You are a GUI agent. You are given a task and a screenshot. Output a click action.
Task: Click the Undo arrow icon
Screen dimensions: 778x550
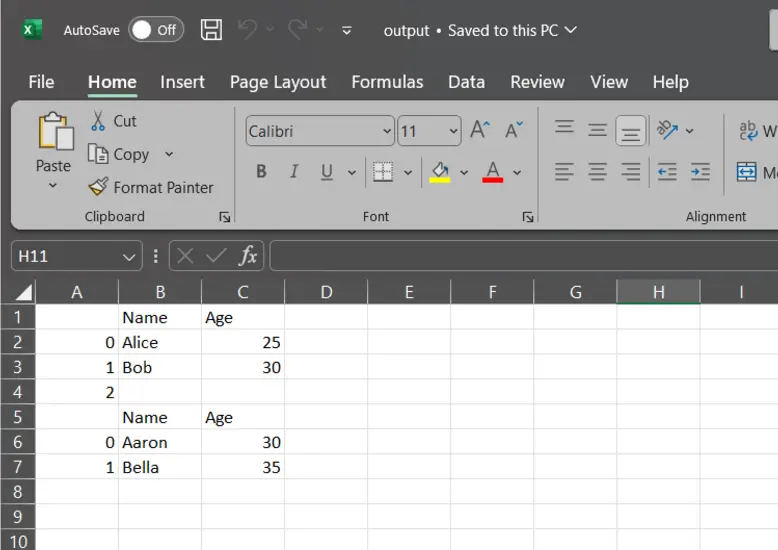pos(248,29)
